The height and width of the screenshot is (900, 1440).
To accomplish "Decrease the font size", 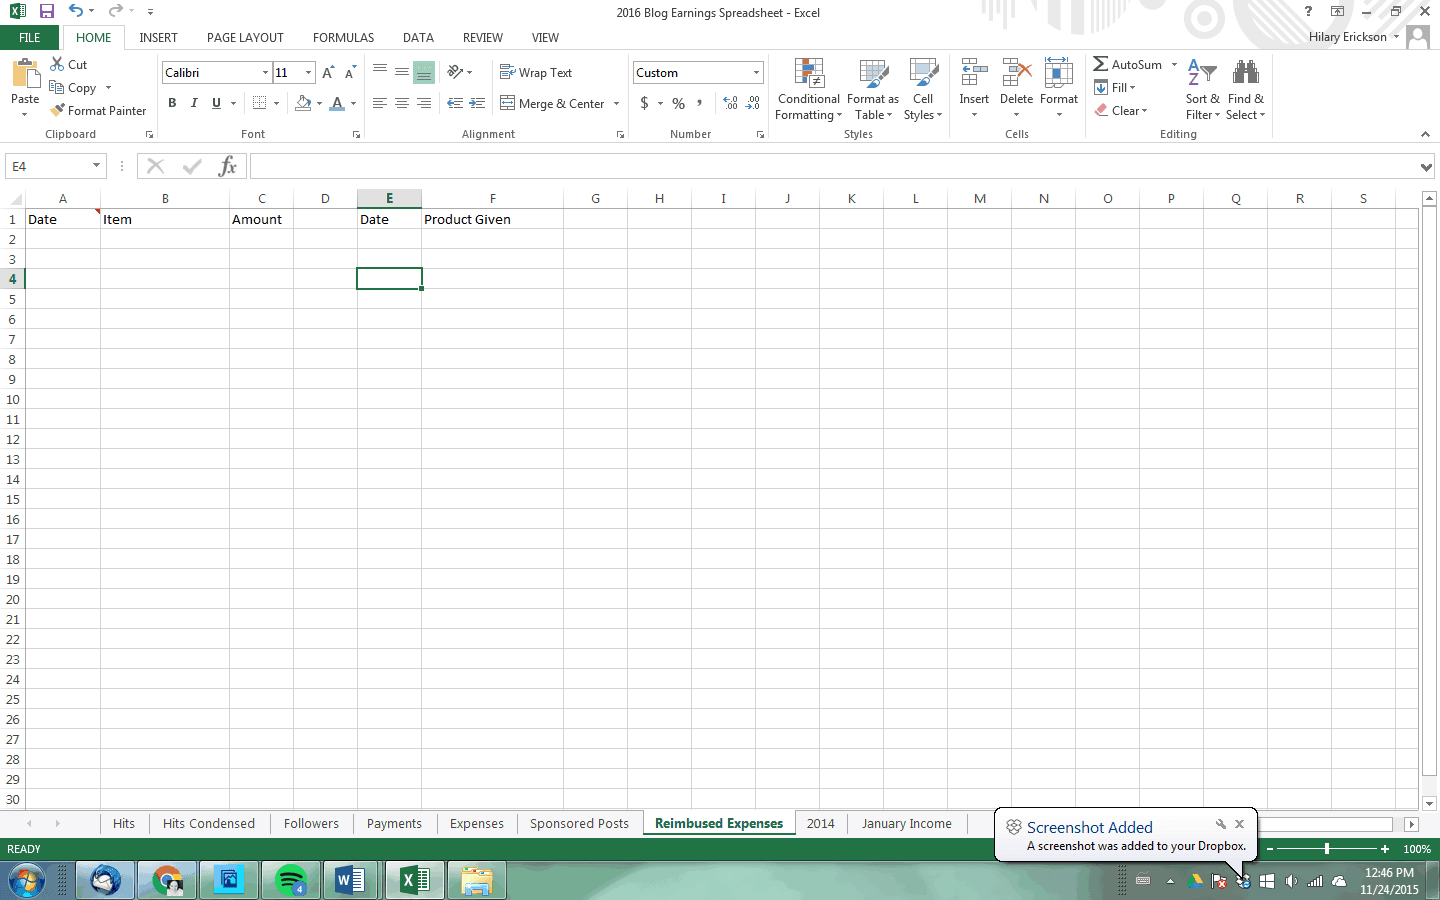I will tap(350, 72).
